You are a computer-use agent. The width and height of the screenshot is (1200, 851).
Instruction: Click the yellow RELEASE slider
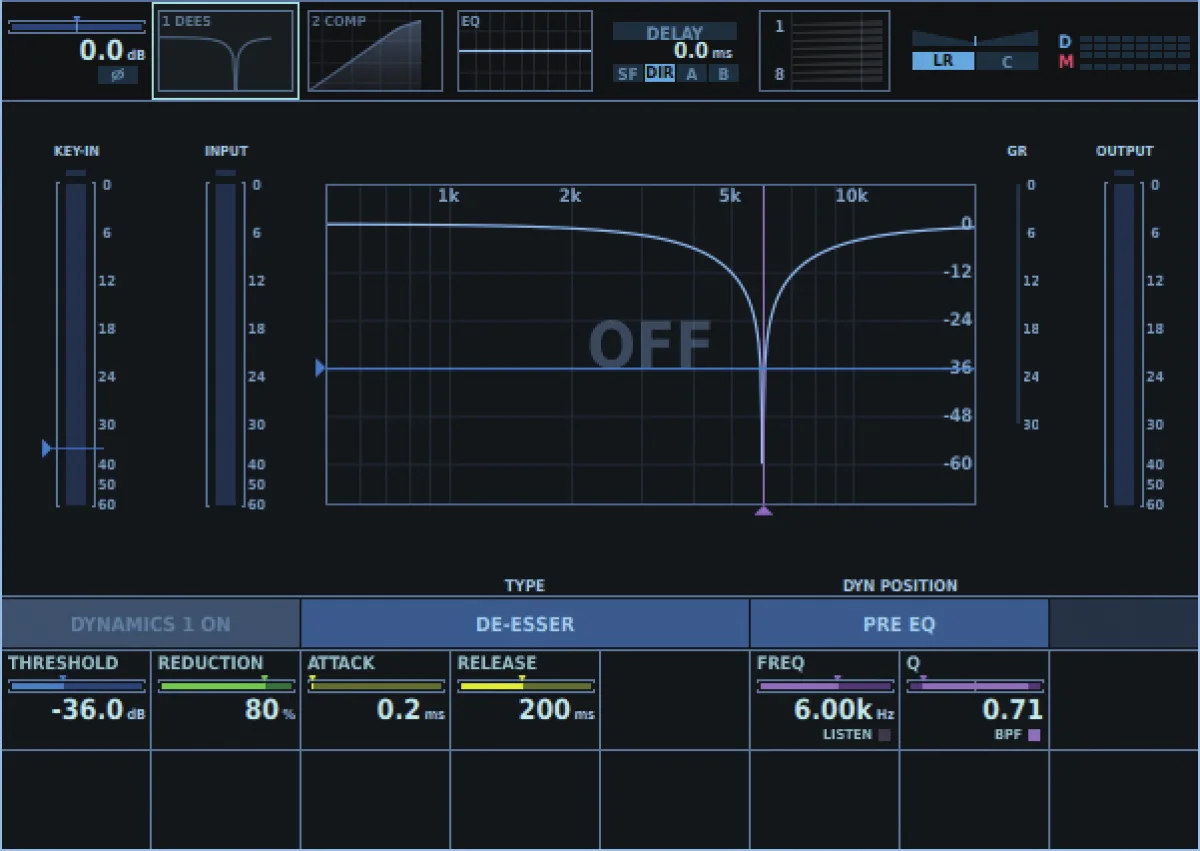click(526, 686)
